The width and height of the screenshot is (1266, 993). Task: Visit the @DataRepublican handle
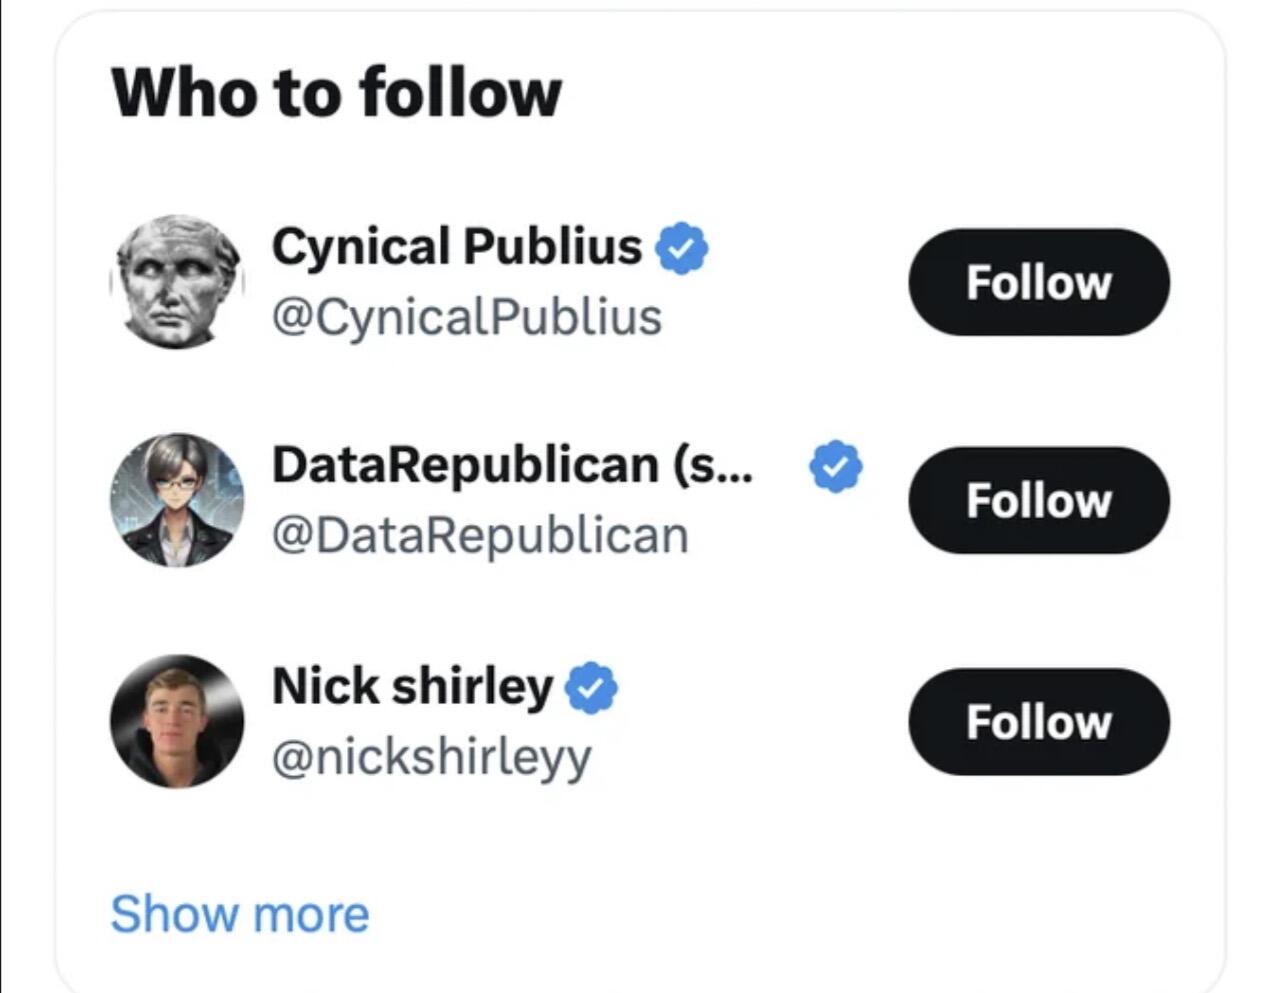click(480, 535)
